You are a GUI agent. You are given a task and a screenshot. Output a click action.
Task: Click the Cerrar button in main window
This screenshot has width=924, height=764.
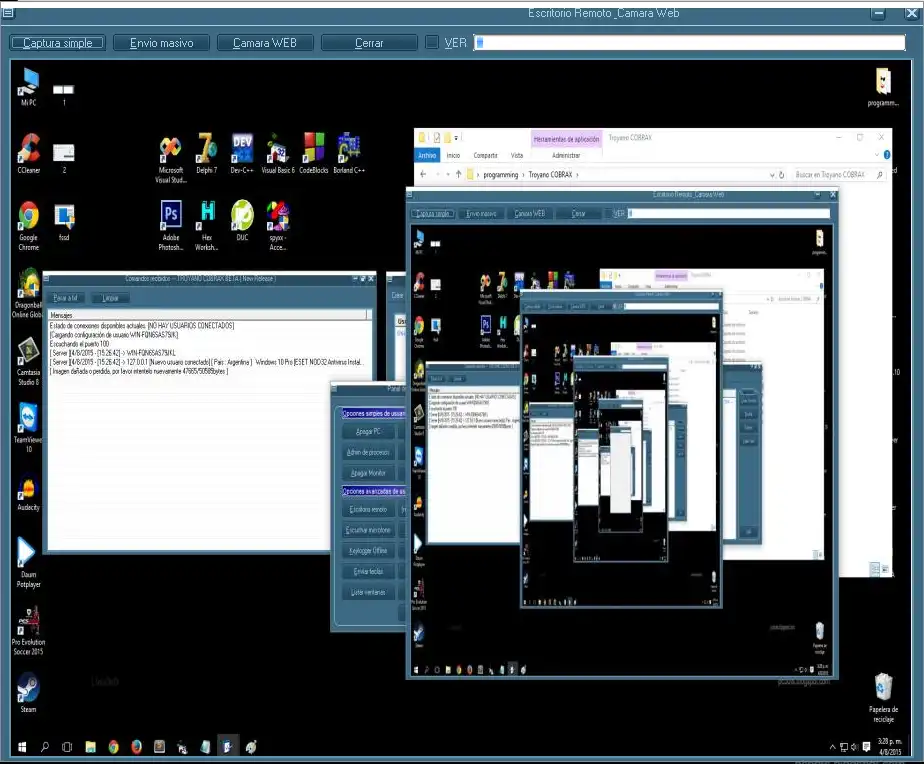point(369,43)
